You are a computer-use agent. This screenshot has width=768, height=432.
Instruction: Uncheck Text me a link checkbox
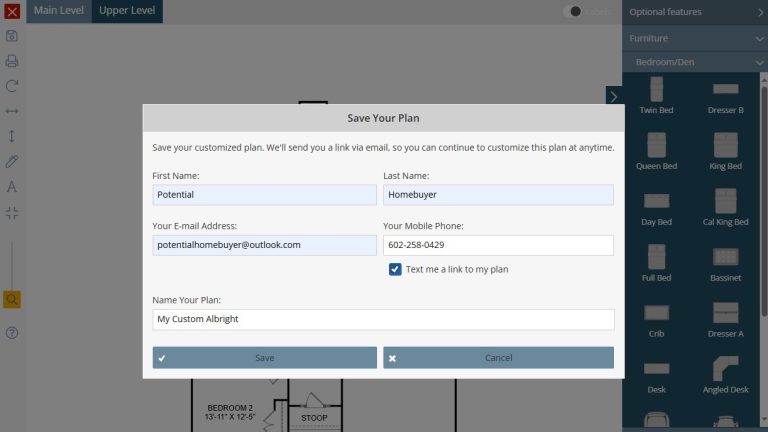coord(395,269)
